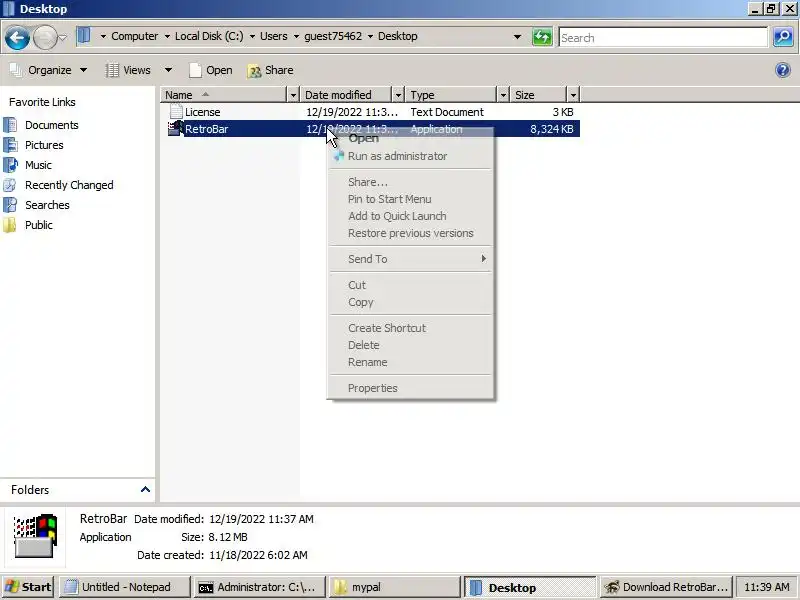800x600 pixels.
Task: Click the folder icon in address bar
Action: tap(84, 36)
